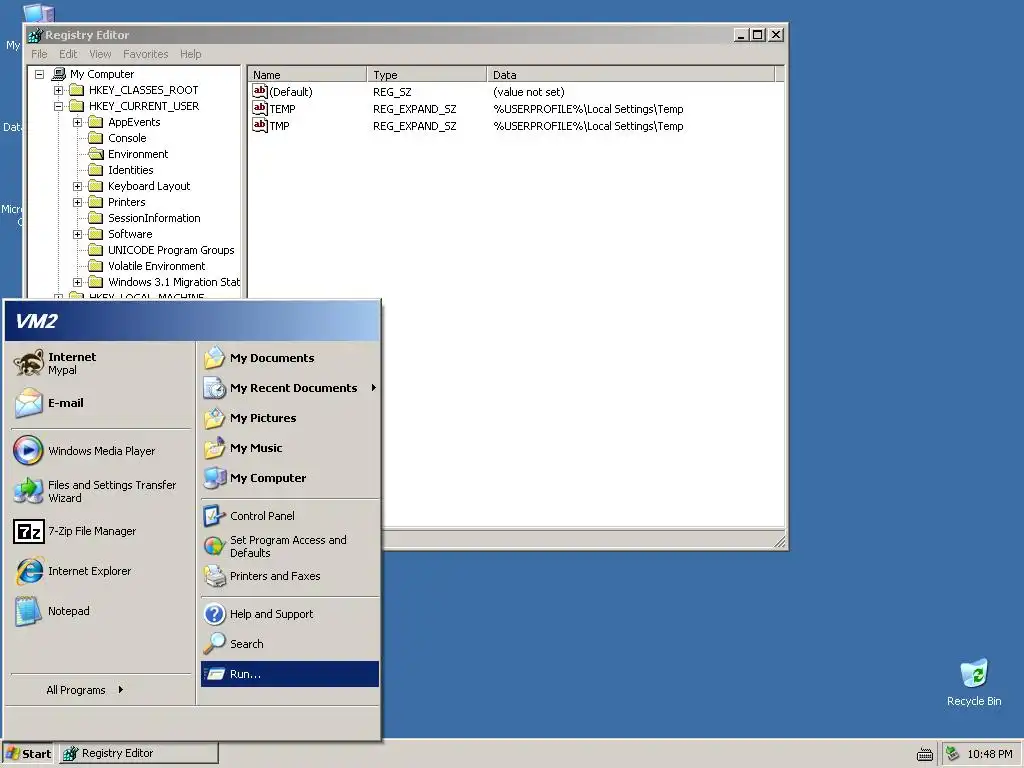The height and width of the screenshot is (768, 1024).
Task: Open the E-mail envelope icon
Action: coord(29,403)
